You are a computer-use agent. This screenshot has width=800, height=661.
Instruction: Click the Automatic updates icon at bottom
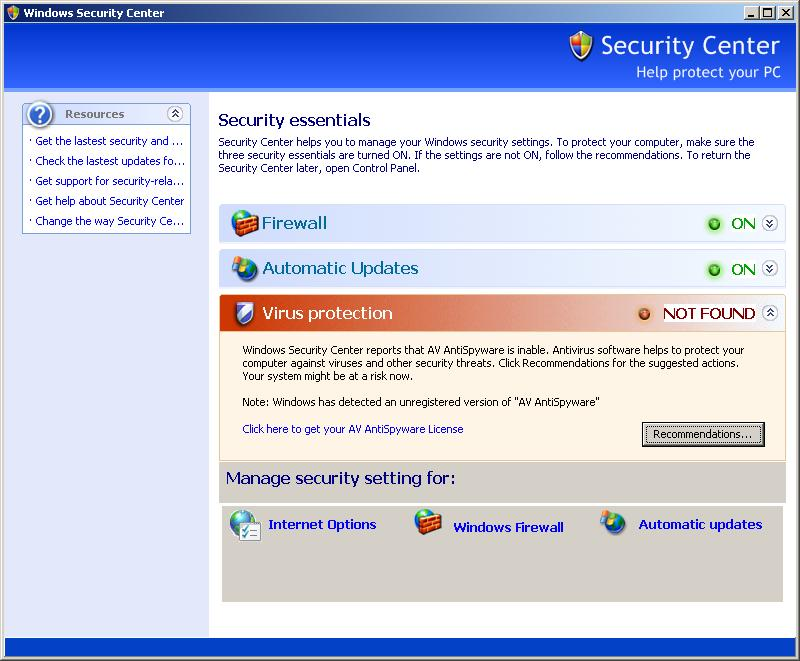(x=613, y=522)
